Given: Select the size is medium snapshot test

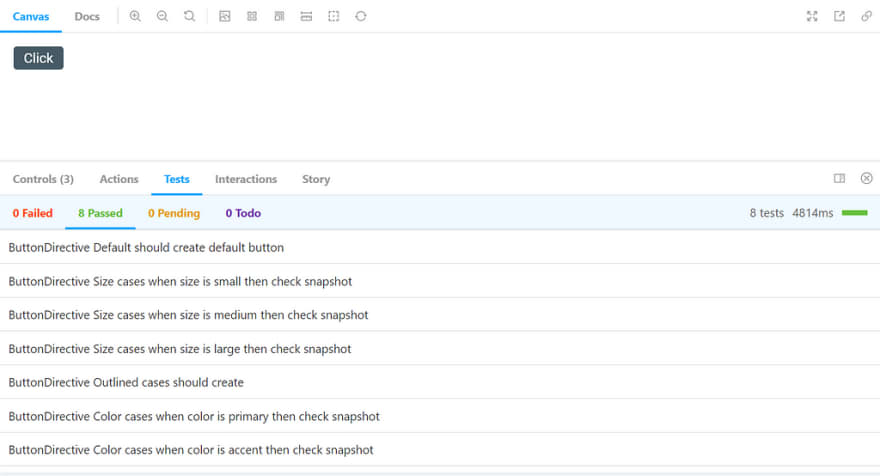Looking at the screenshot, I should coord(440,315).
